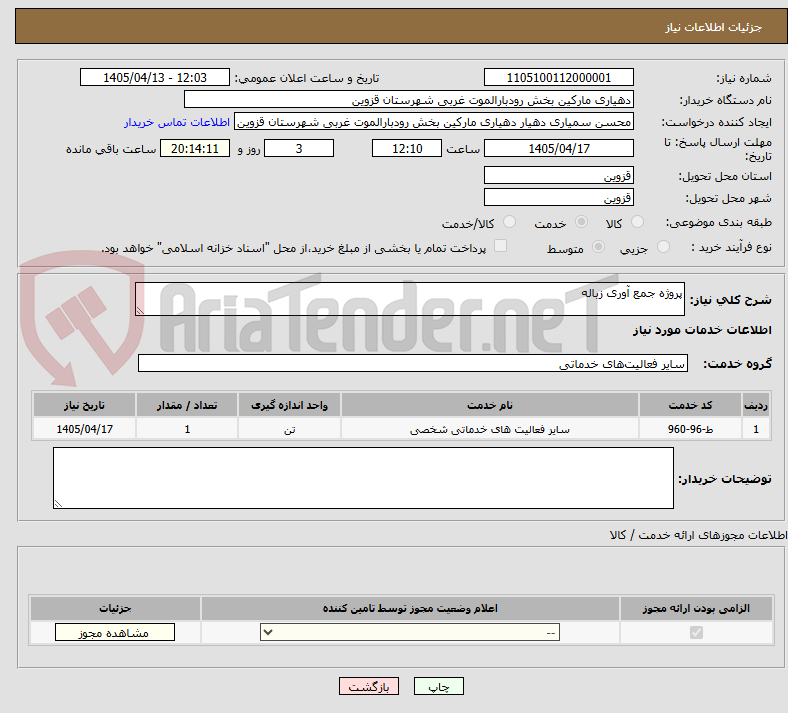Open اطلاعات تماس خریدار link

(x=177, y=122)
